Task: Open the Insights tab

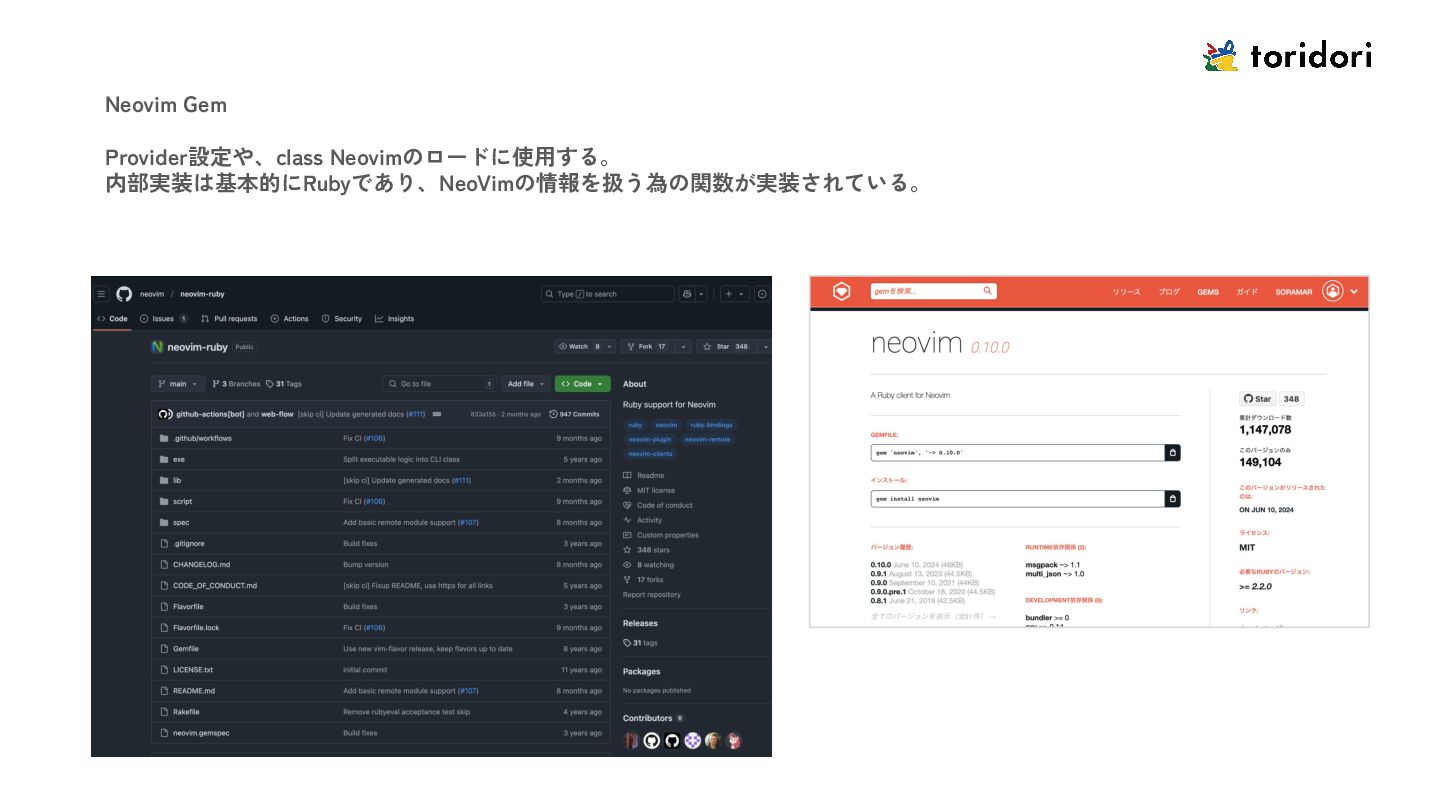Action: (x=395, y=319)
